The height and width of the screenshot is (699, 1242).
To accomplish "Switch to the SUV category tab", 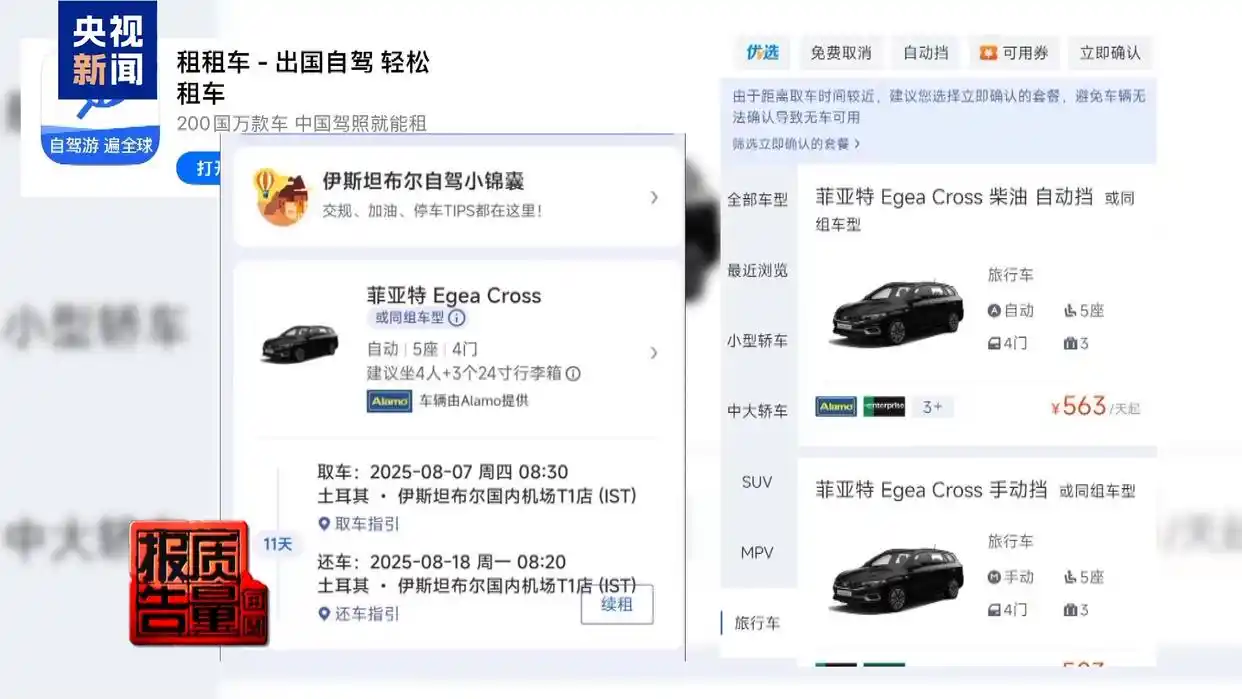I will (x=759, y=482).
